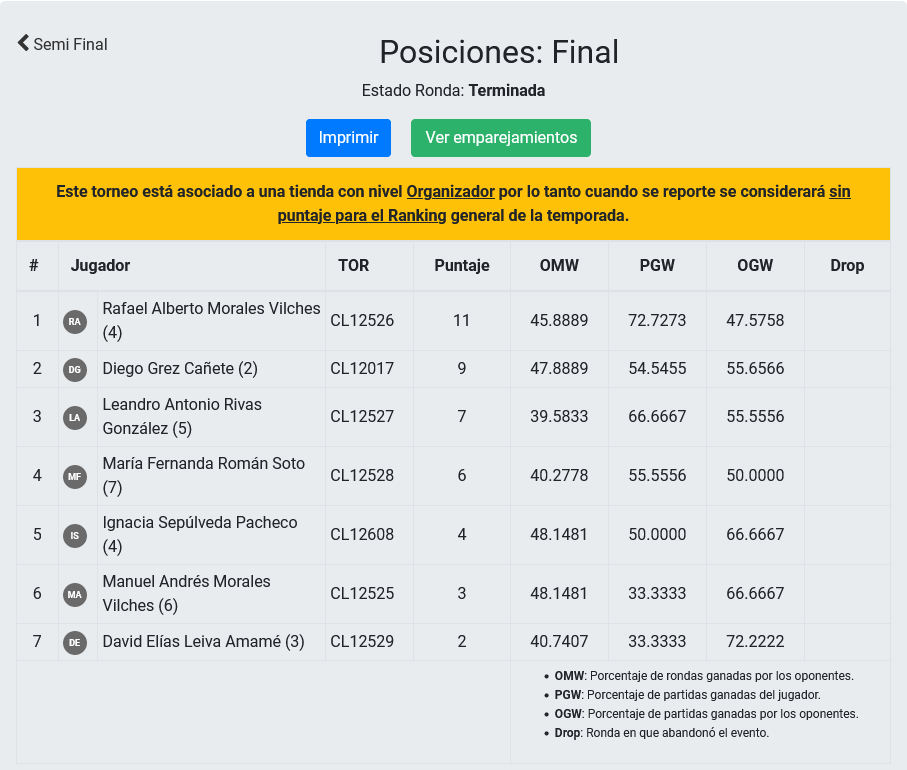Click the OMW column header
The height and width of the screenshot is (770, 907).
[559, 266]
